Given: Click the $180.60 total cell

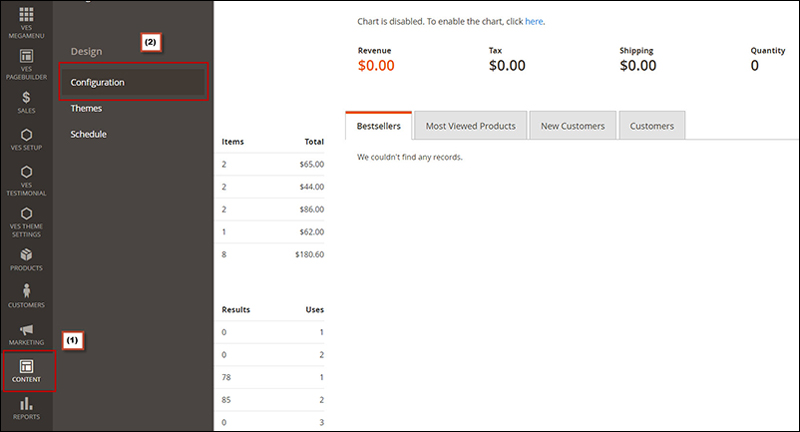Looking at the screenshot, I should 309,254.
